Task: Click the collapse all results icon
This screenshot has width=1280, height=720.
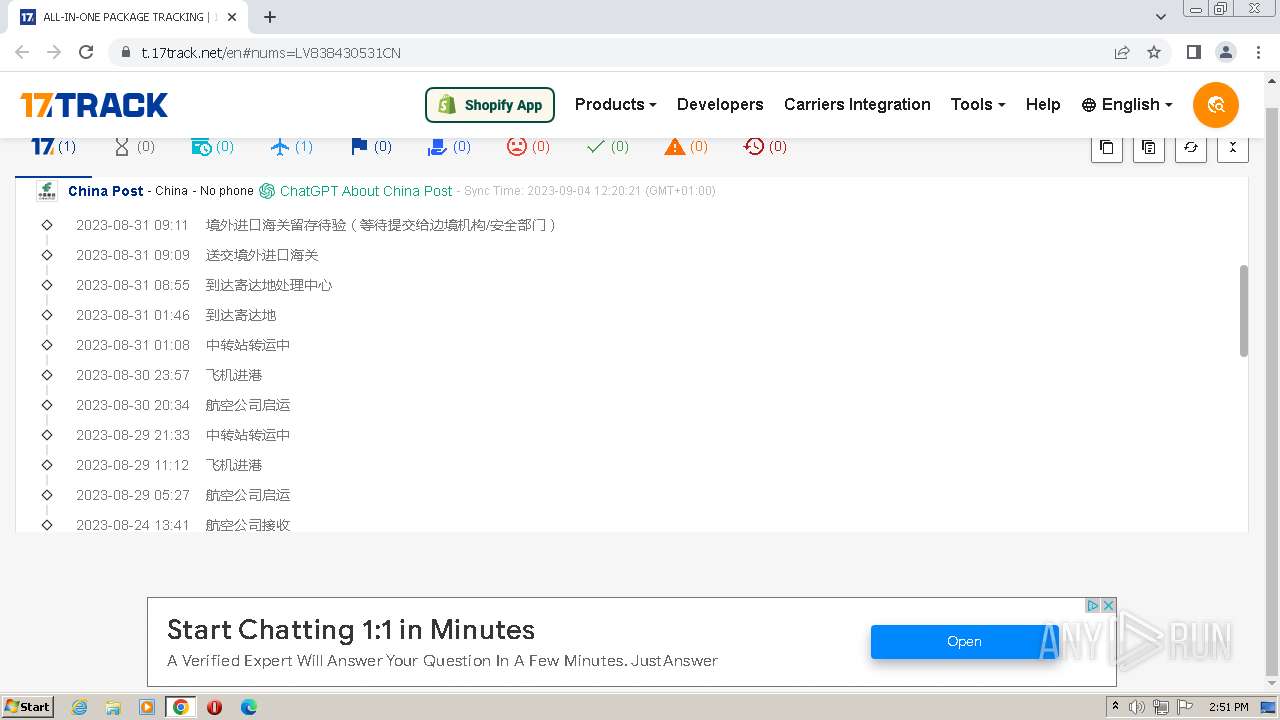Action: click(x=1232, y=147)
